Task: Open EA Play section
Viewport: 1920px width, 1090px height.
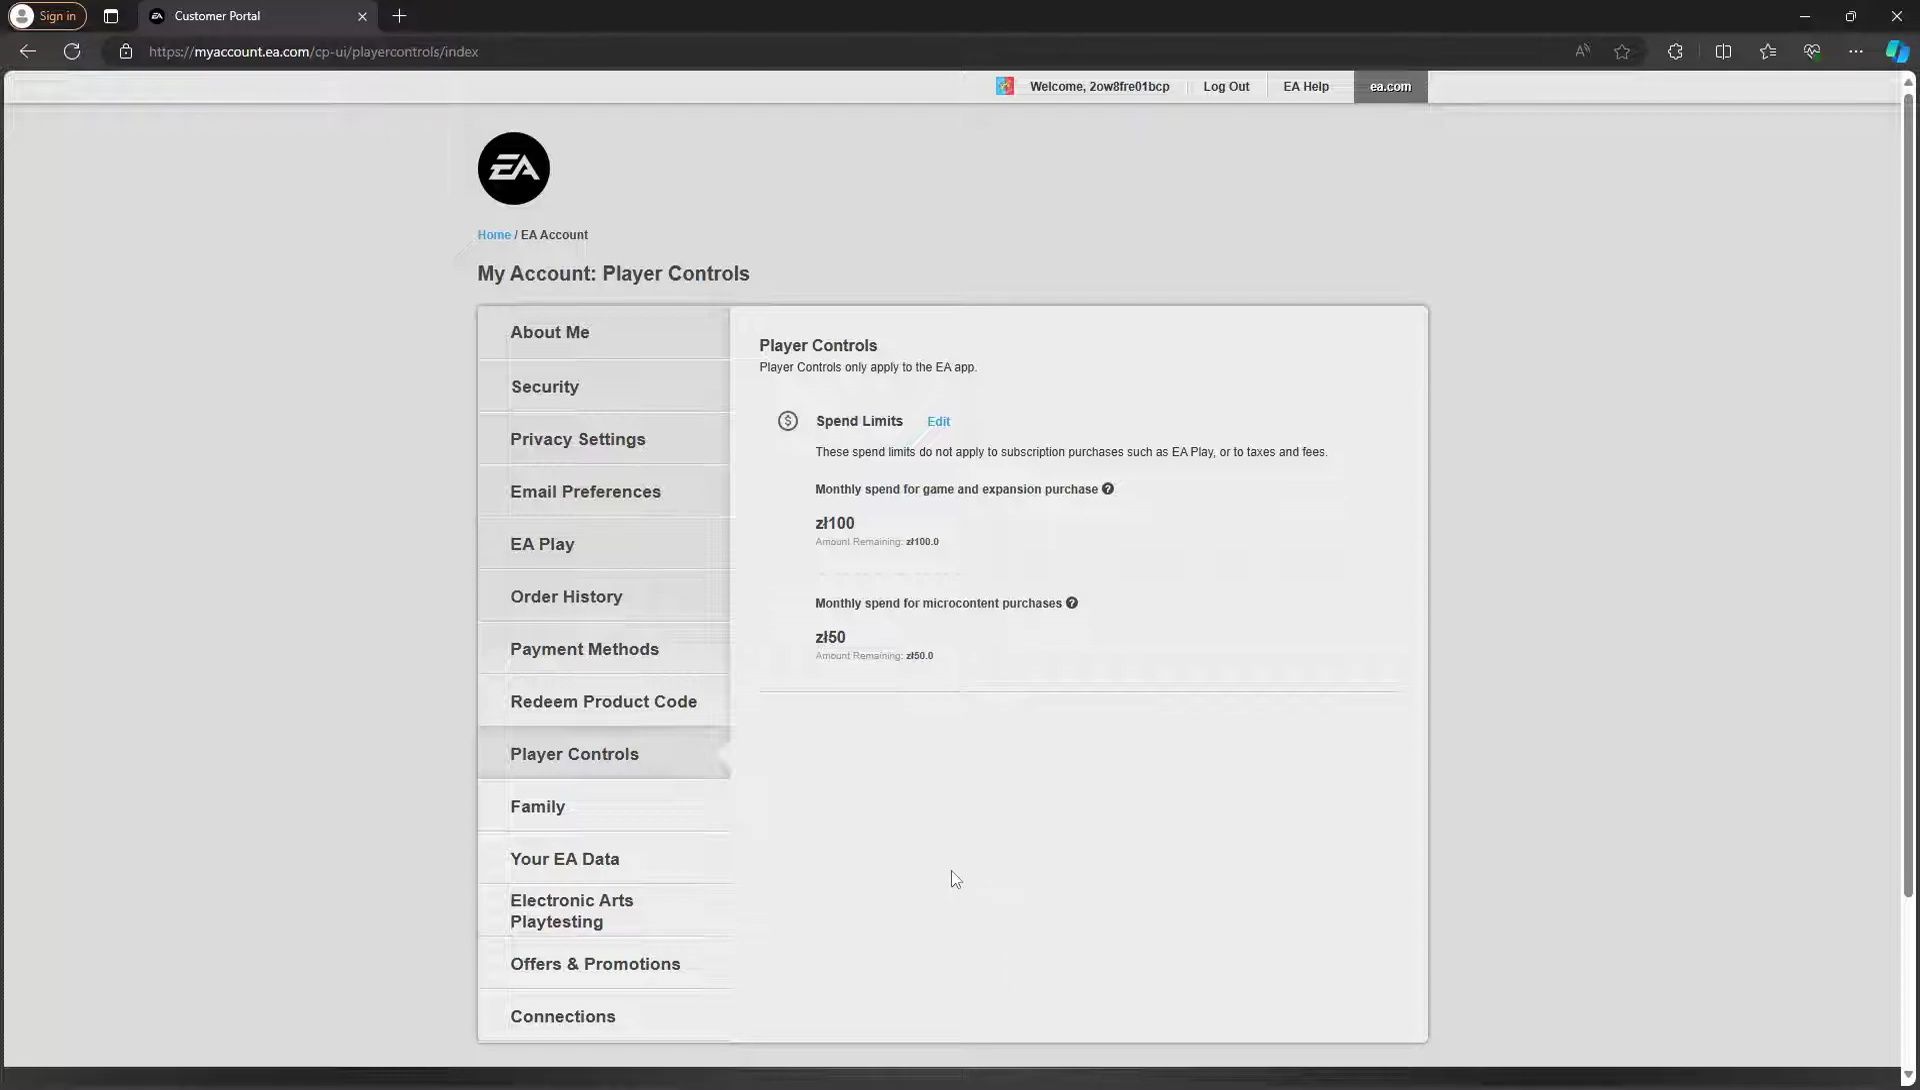Action: [604, 544]
